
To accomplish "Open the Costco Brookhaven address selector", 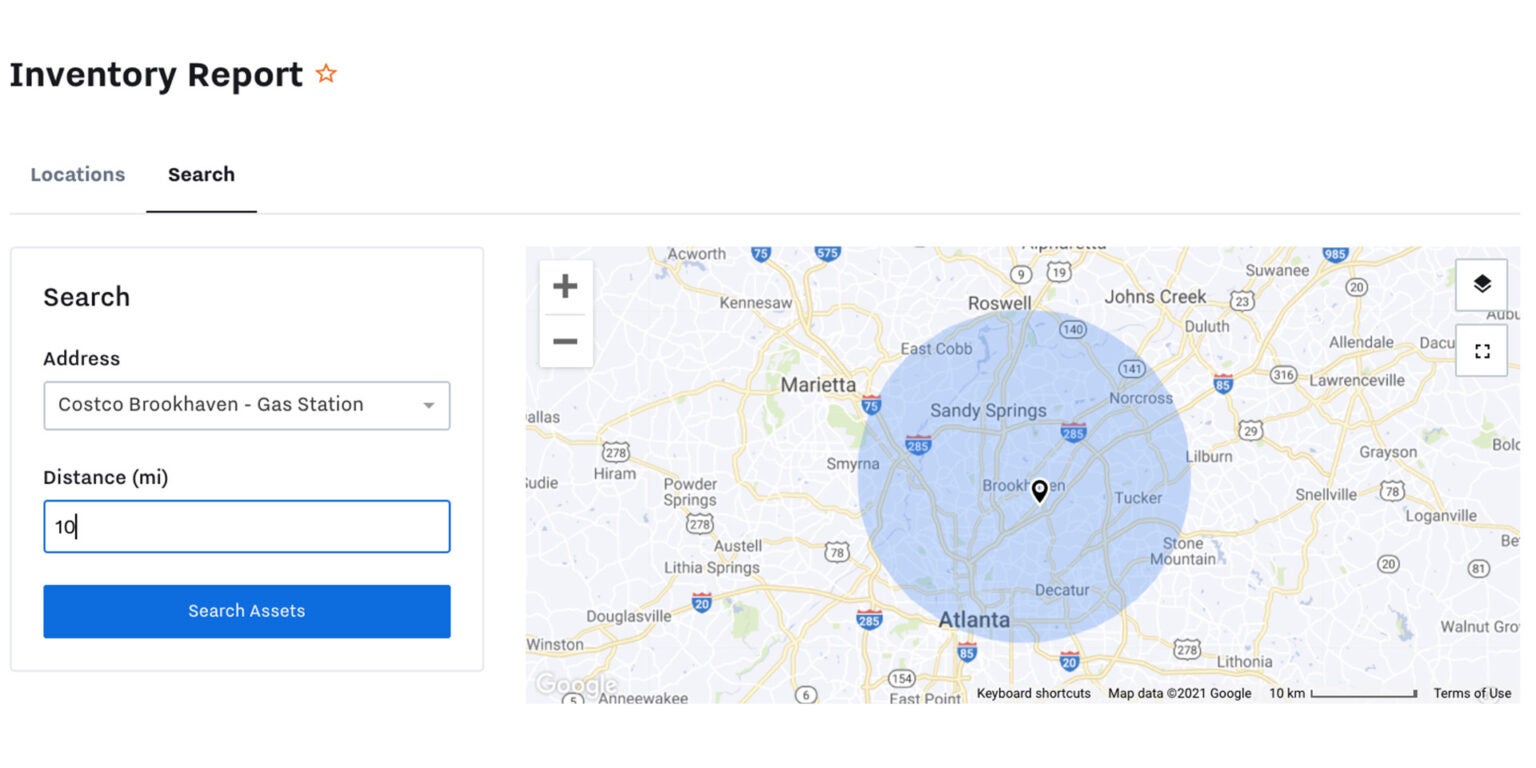I will (x=246, y=405).
